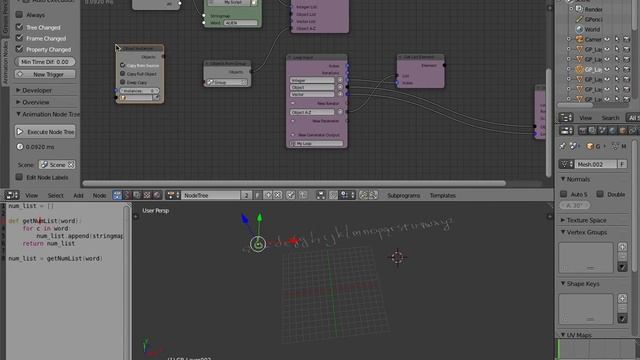Toggle the Tree Changed checkbox
The image size is (640, 360).
(19, 27)
